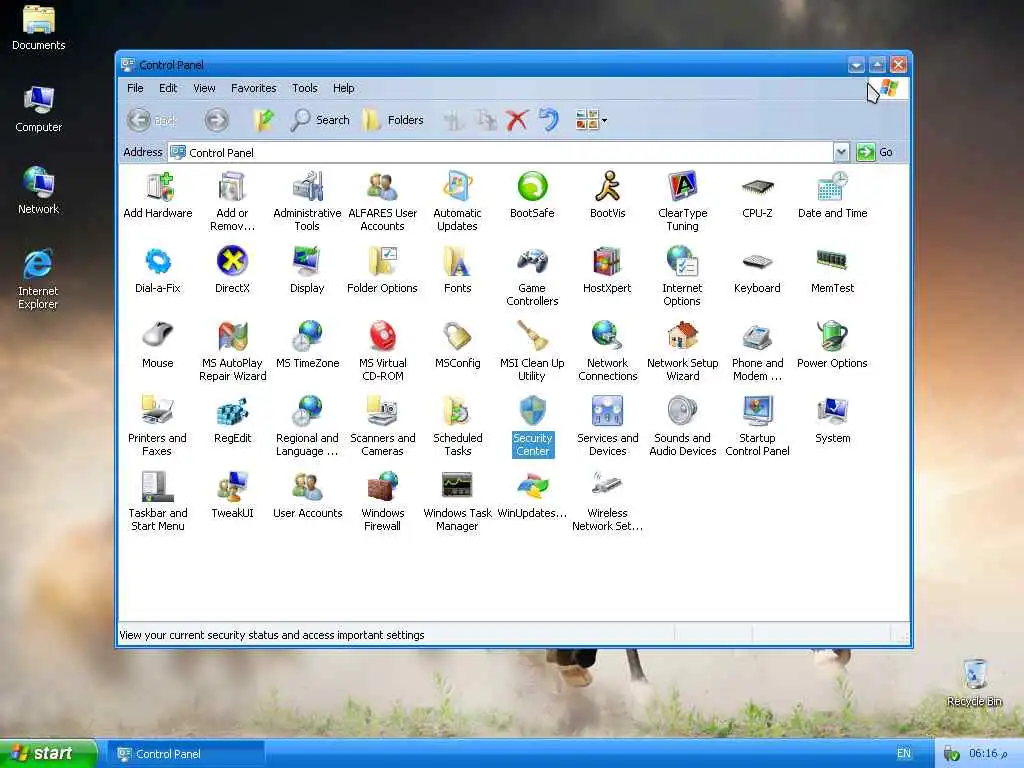Open the View menu
This screenshot has width=1024, height=768.
pos(204,88)
